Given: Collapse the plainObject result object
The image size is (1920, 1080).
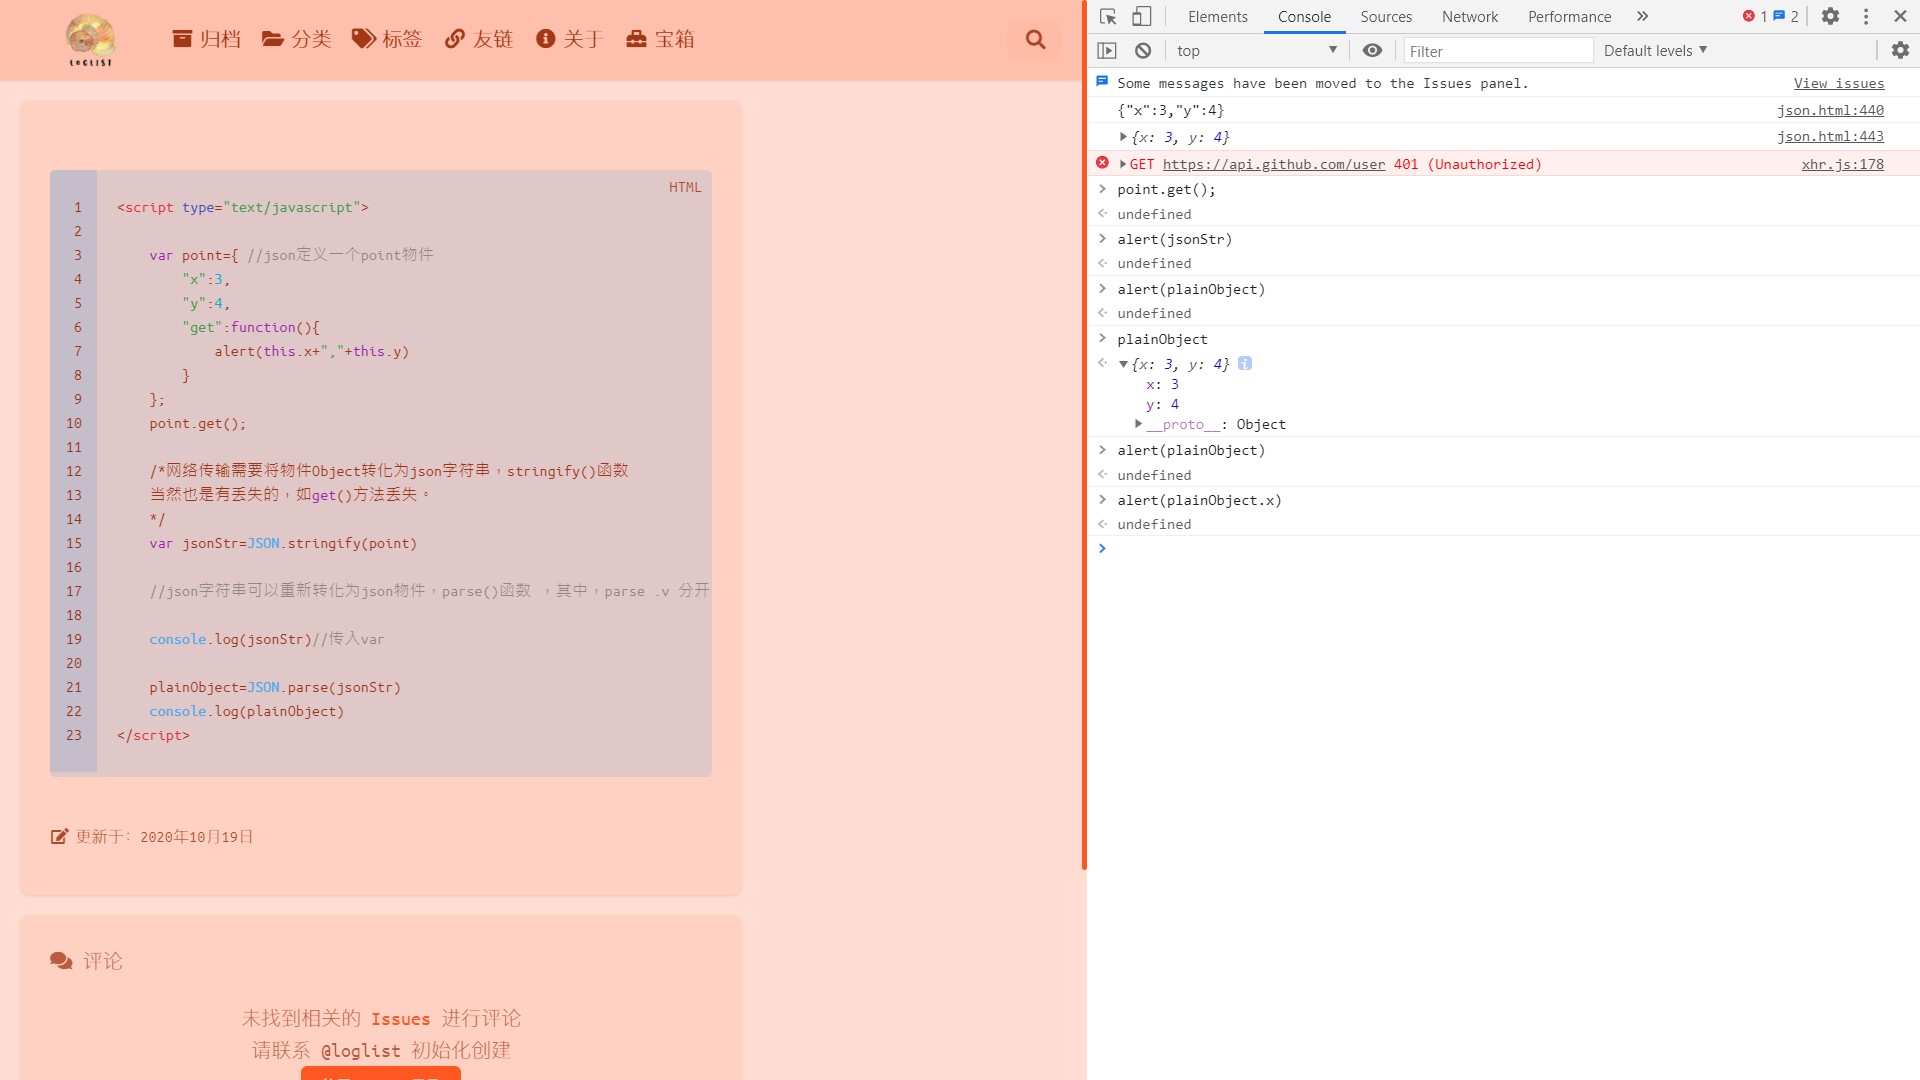Looking at the screenshot, I should [x=1123, y=364].
